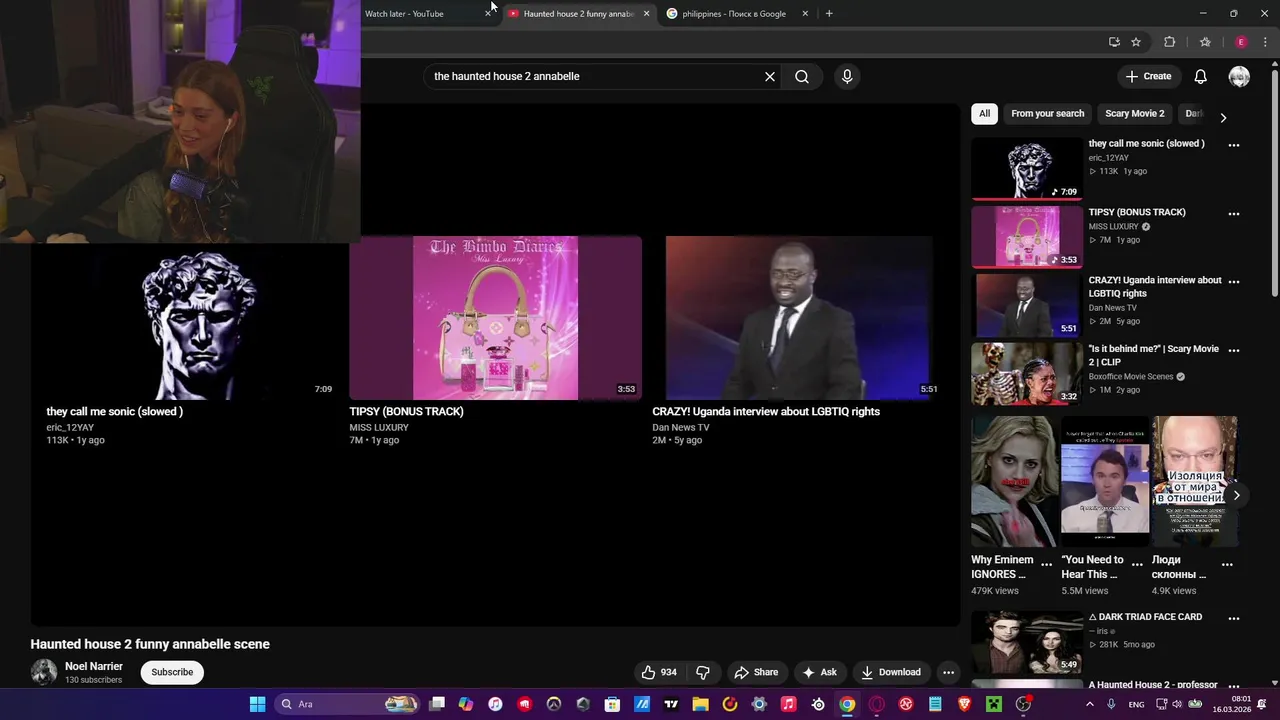Open options for 'they call me sonic' sidebar video

point(1234,145)
